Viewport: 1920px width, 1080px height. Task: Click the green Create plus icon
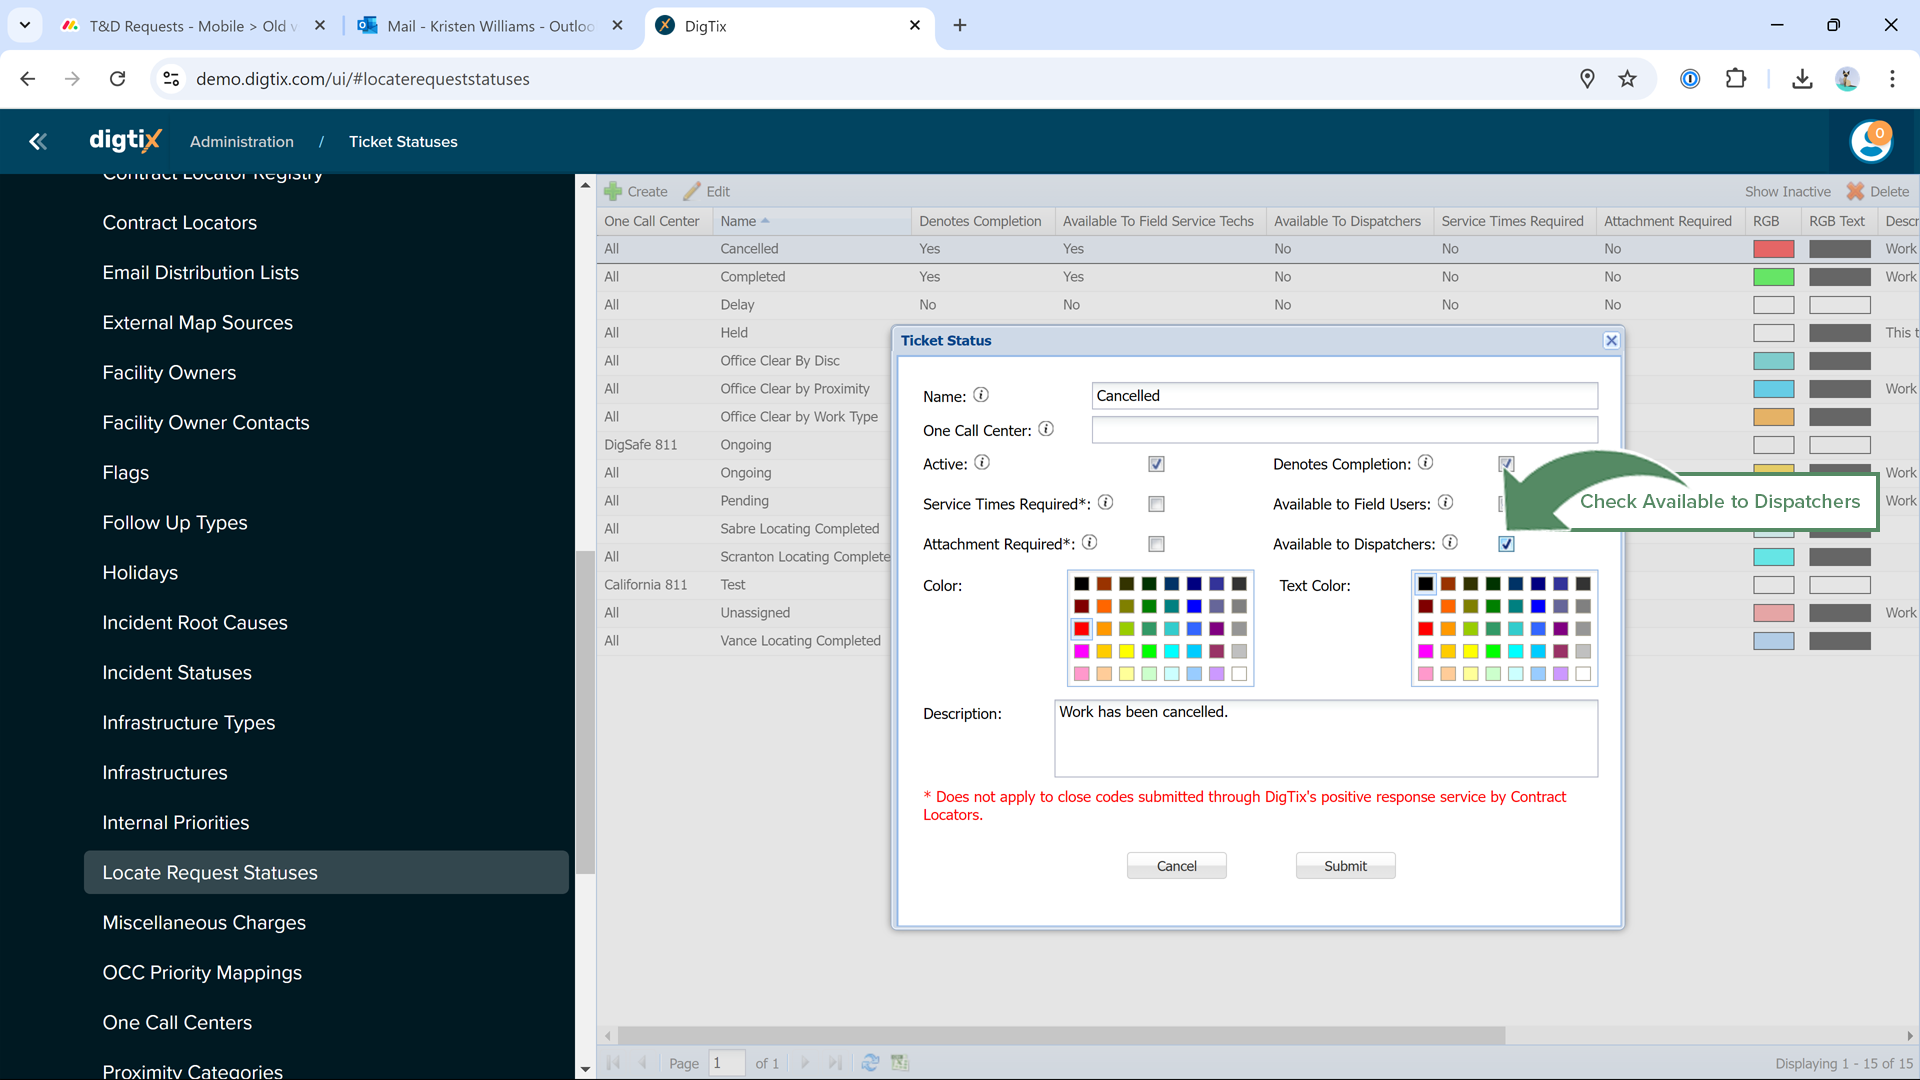pyautogui.click(x=613, y=191)
